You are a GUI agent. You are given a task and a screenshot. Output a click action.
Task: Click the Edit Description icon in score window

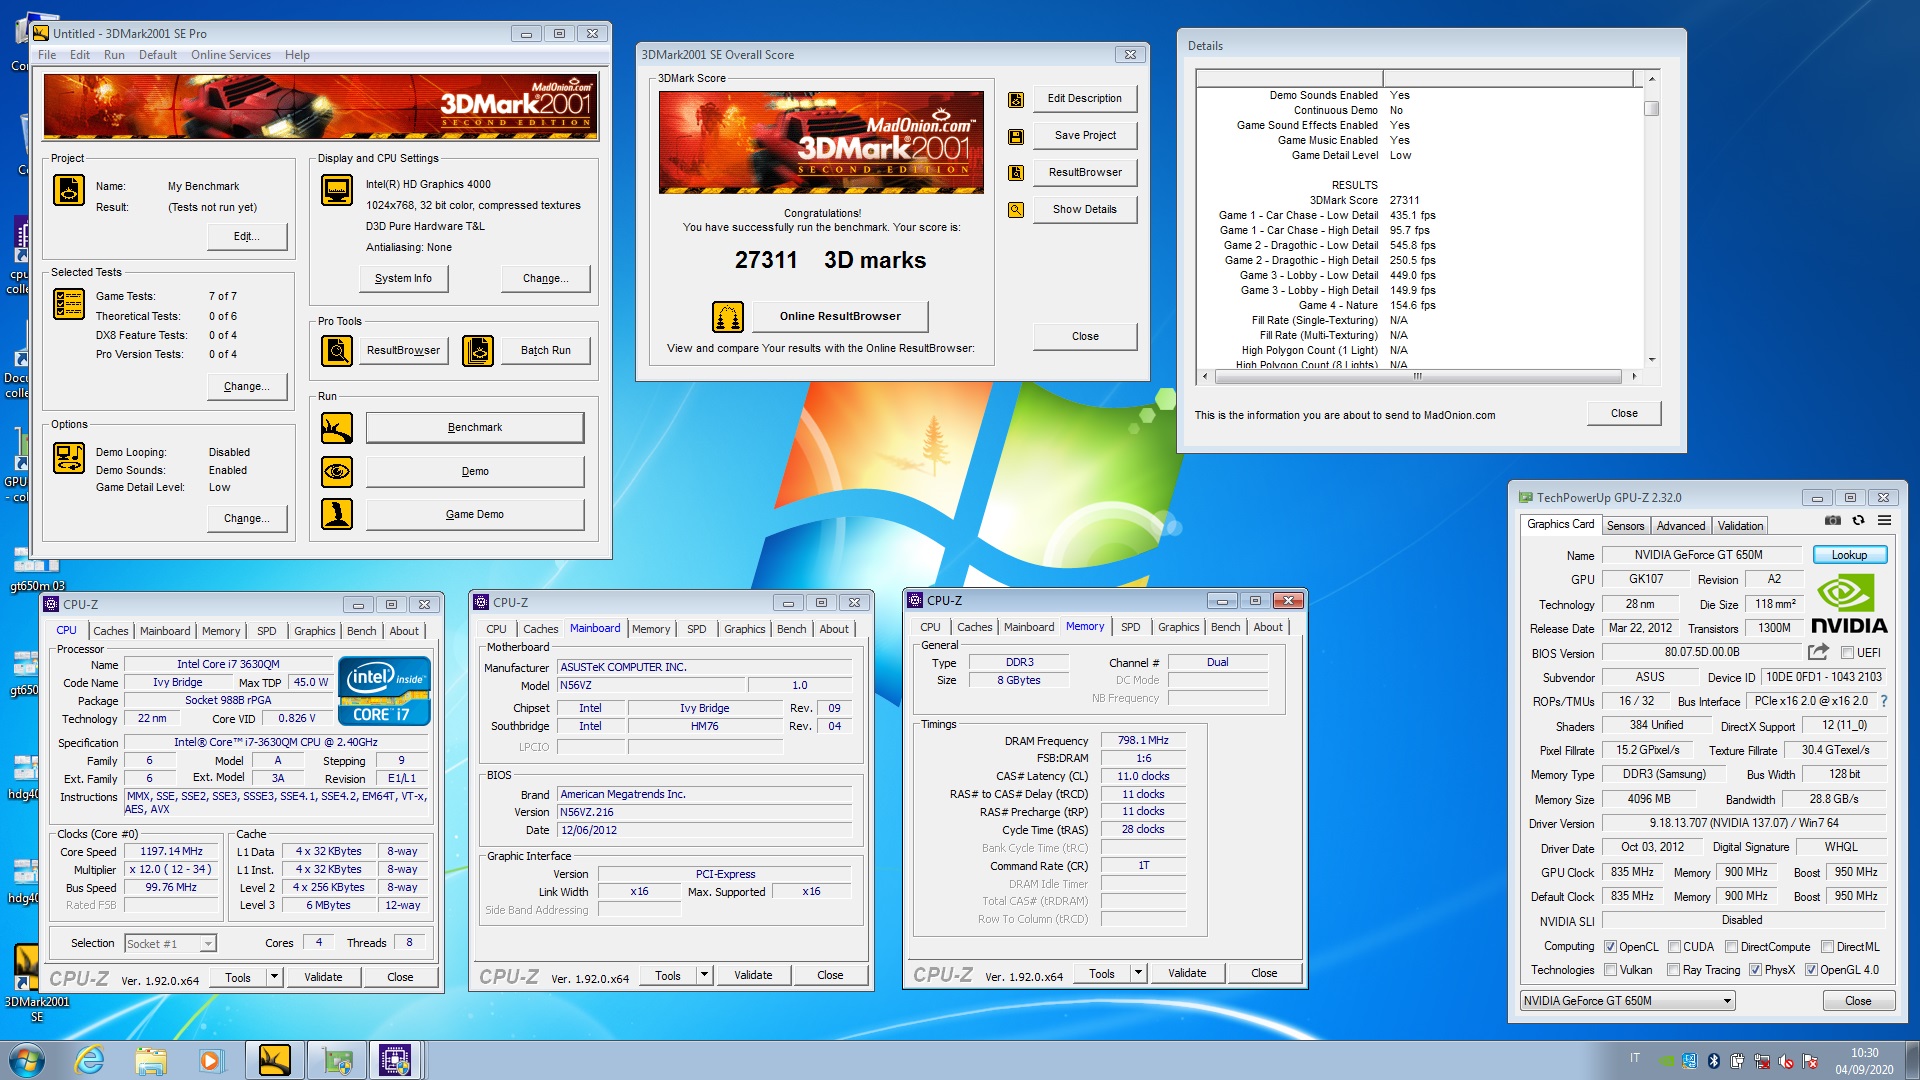click(1016, 99)
